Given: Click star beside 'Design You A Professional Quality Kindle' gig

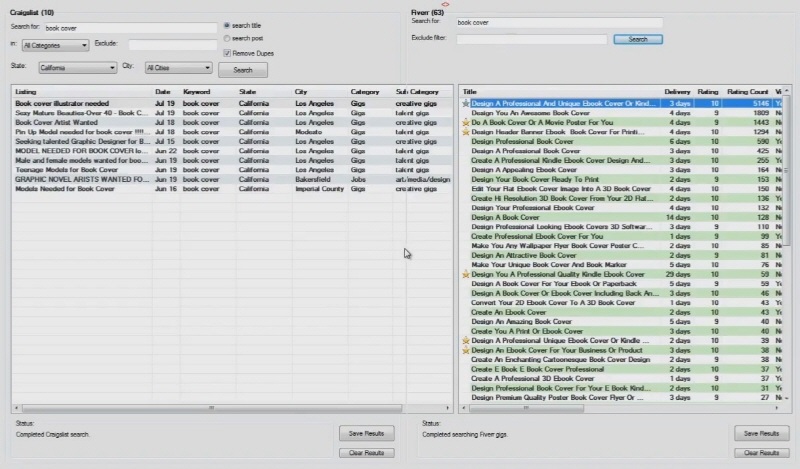Looking at the screenshot, I should (x=466, y=274).
